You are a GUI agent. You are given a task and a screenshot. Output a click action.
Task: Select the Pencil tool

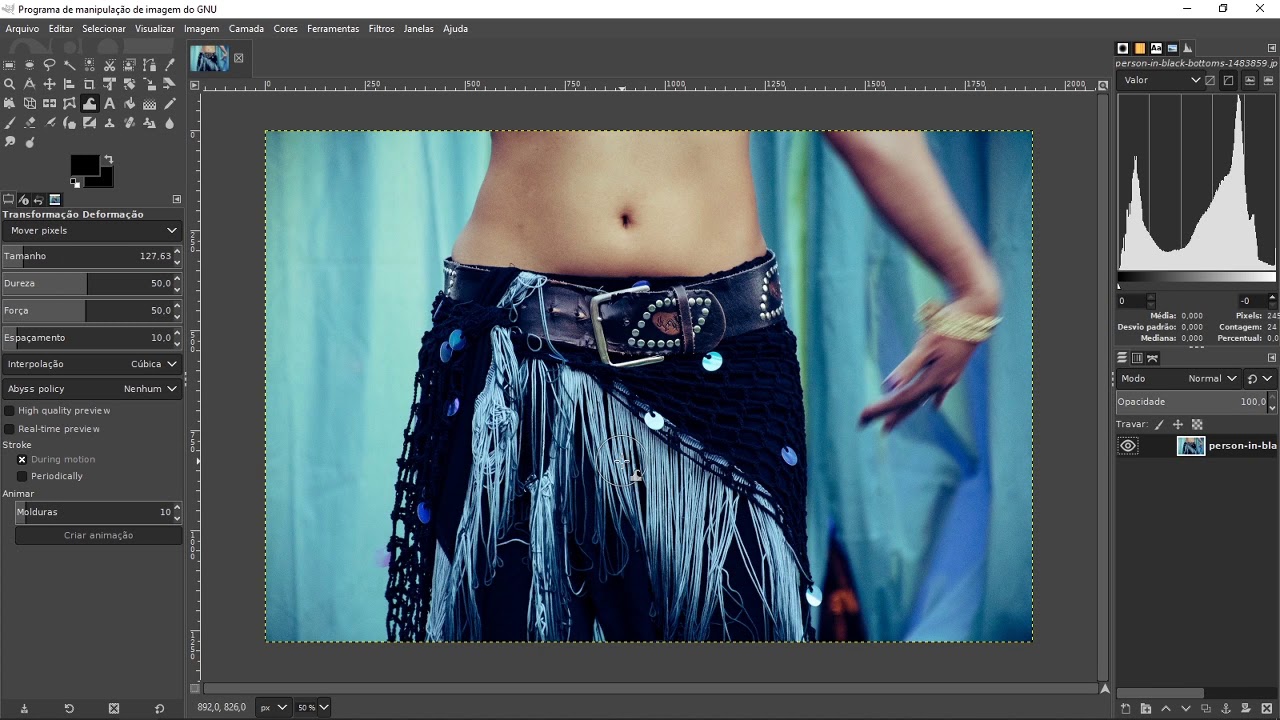[169, 103]
